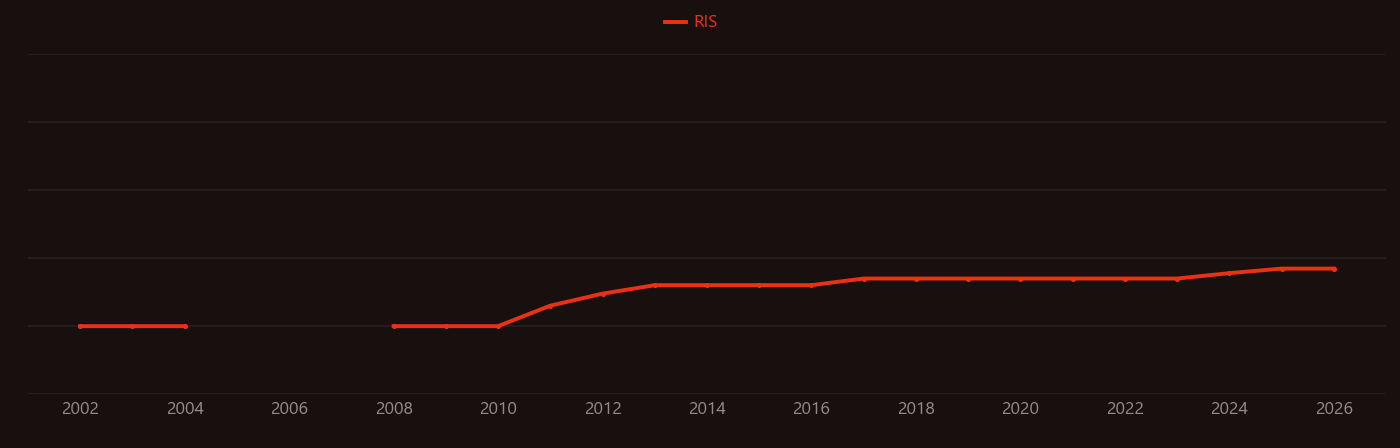Click the 2002 x-axis label

[81, 408]
